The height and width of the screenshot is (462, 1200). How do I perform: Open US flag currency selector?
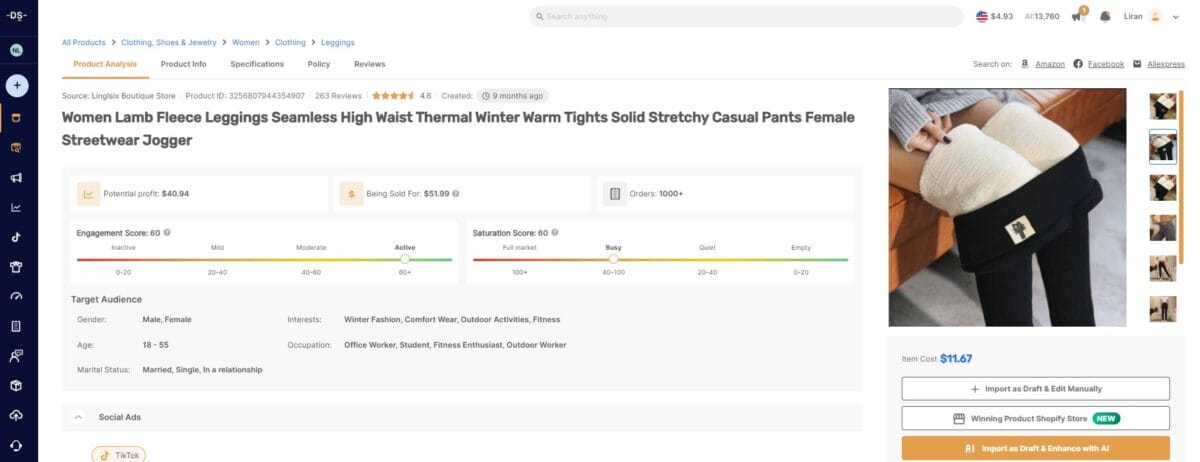point(982,16)
